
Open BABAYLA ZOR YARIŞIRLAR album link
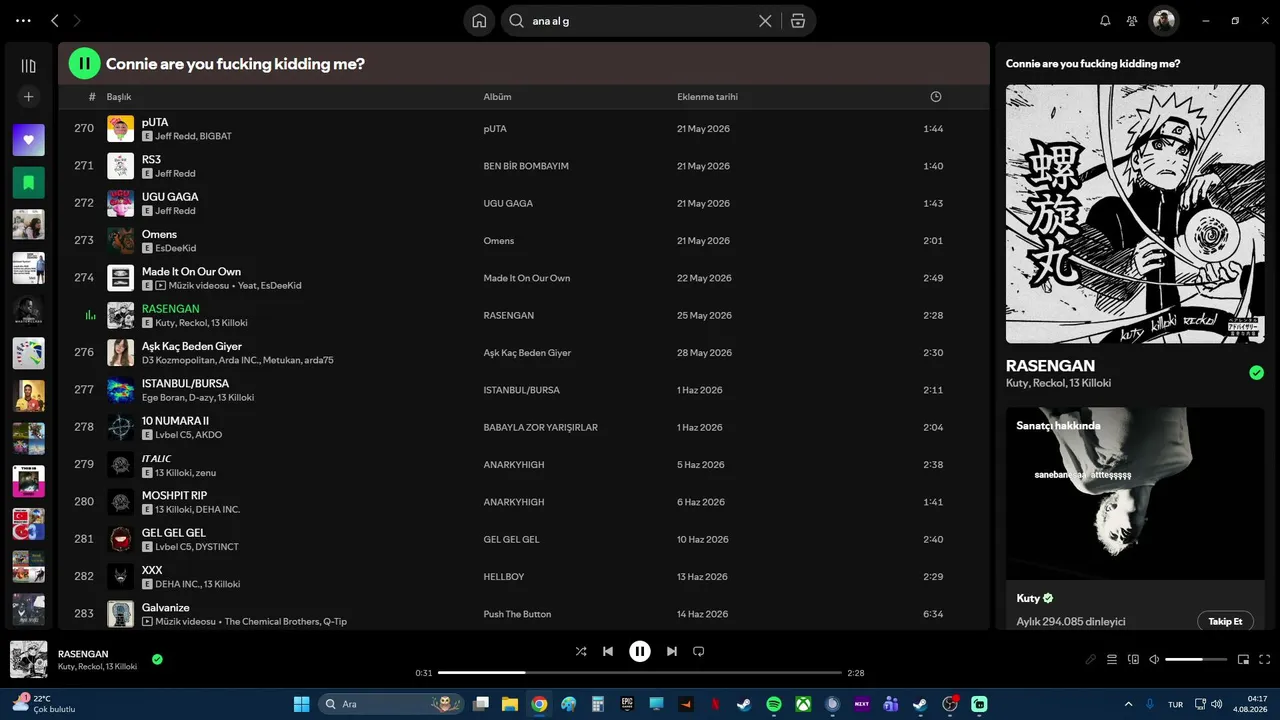tap(540, 427)
